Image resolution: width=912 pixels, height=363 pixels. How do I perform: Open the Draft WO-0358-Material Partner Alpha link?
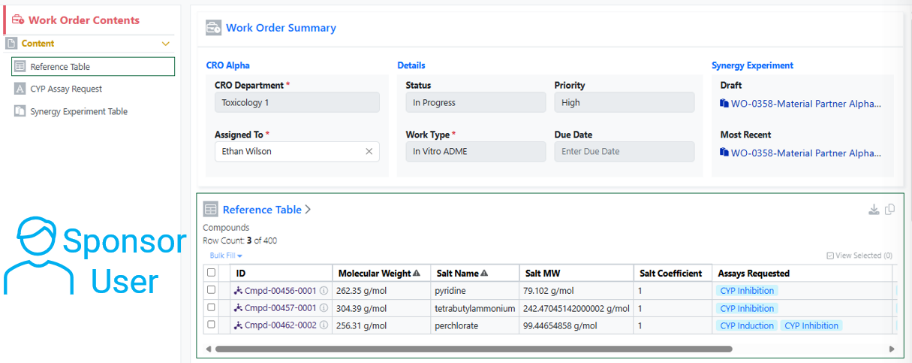tap(806, 104)
